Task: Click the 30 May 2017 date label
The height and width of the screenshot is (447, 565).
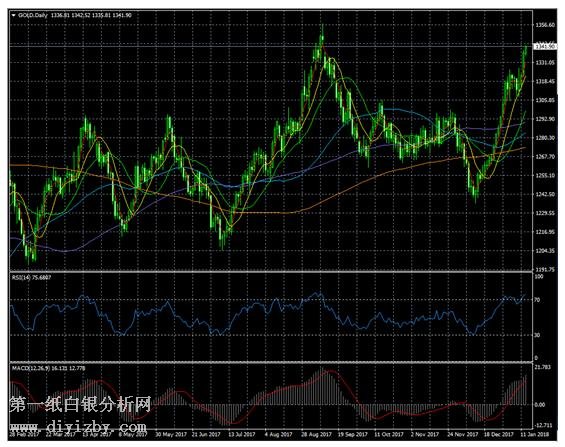Action: click(171, 434)
